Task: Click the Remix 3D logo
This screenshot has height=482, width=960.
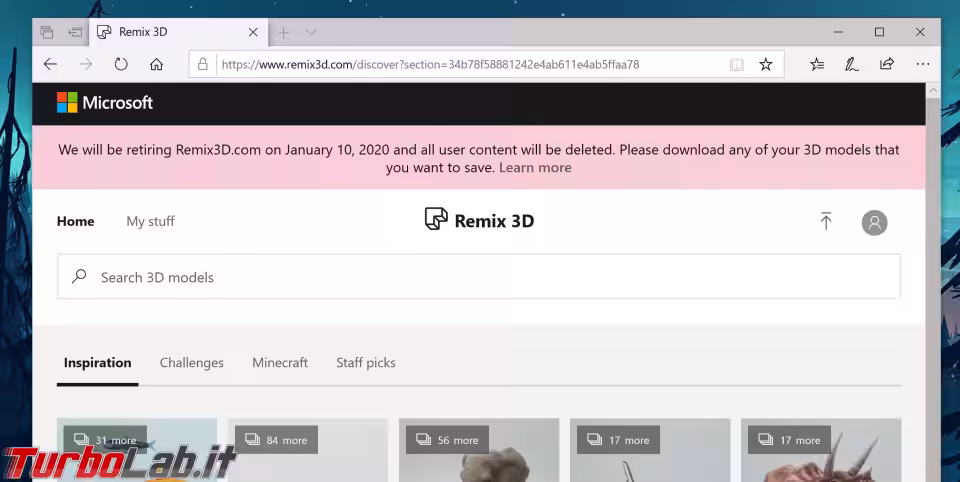Action: click(x=479, y=220)
